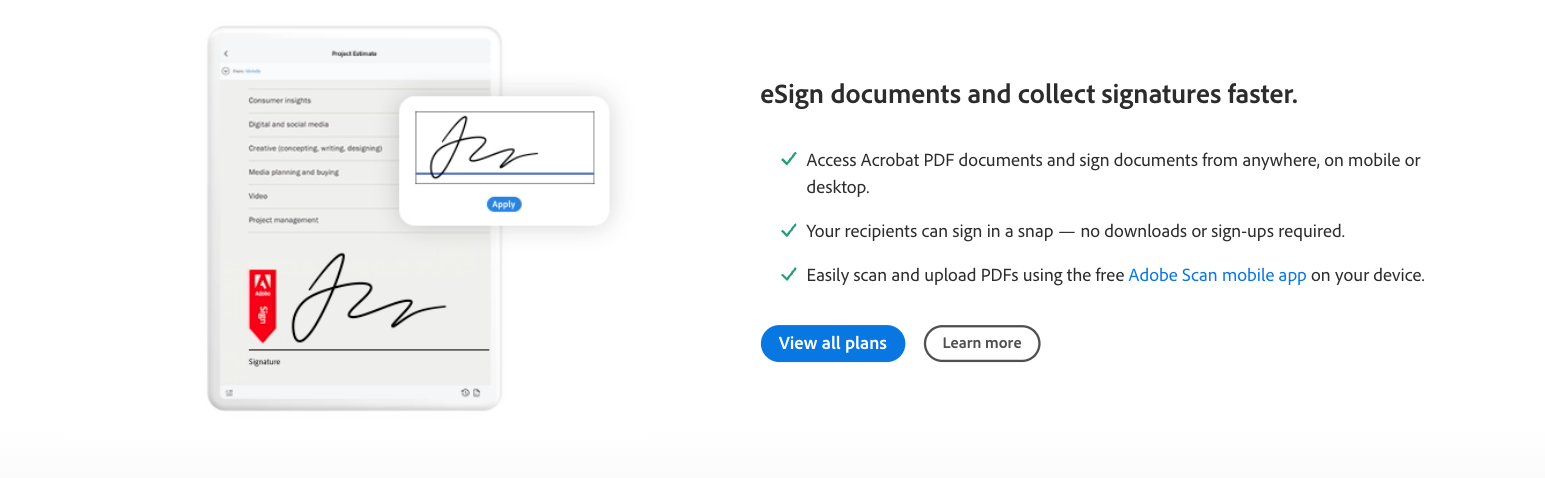Click the Learn more button

pos(981,343)
